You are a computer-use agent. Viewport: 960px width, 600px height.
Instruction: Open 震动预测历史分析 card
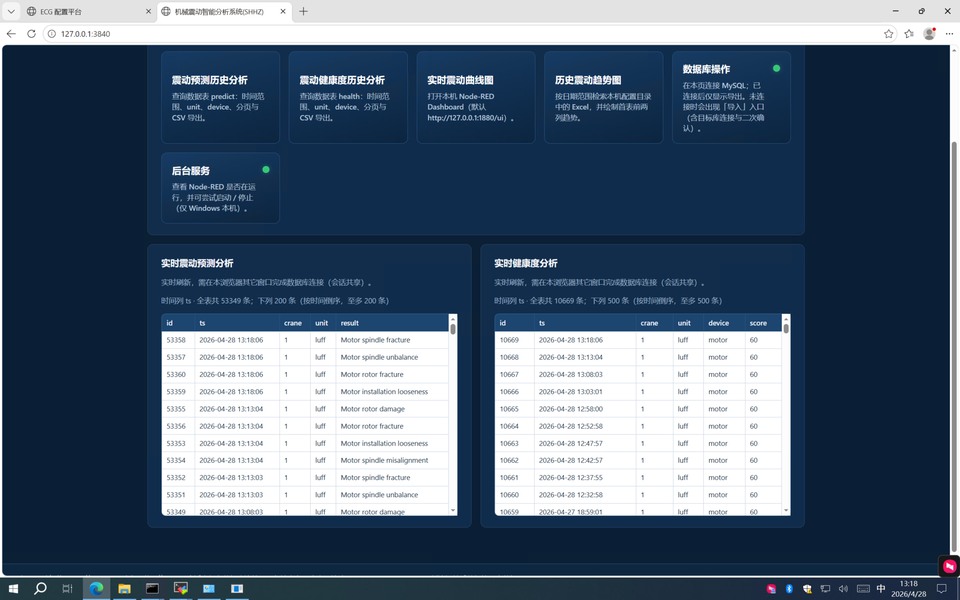tap(220, 97)
